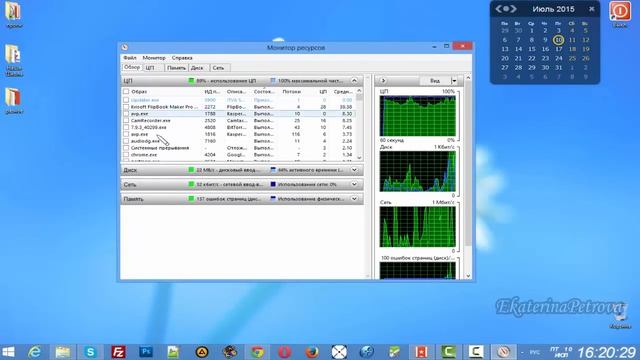The height and width of the screenshot is (360, 640).
Task: Open Photoshop from the taskbar
Action: coord(146,352)
